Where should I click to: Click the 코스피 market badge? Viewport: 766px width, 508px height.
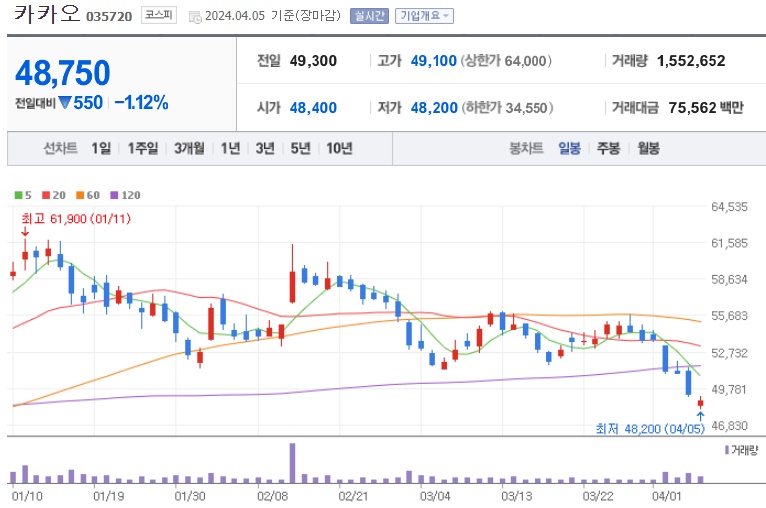159,15
